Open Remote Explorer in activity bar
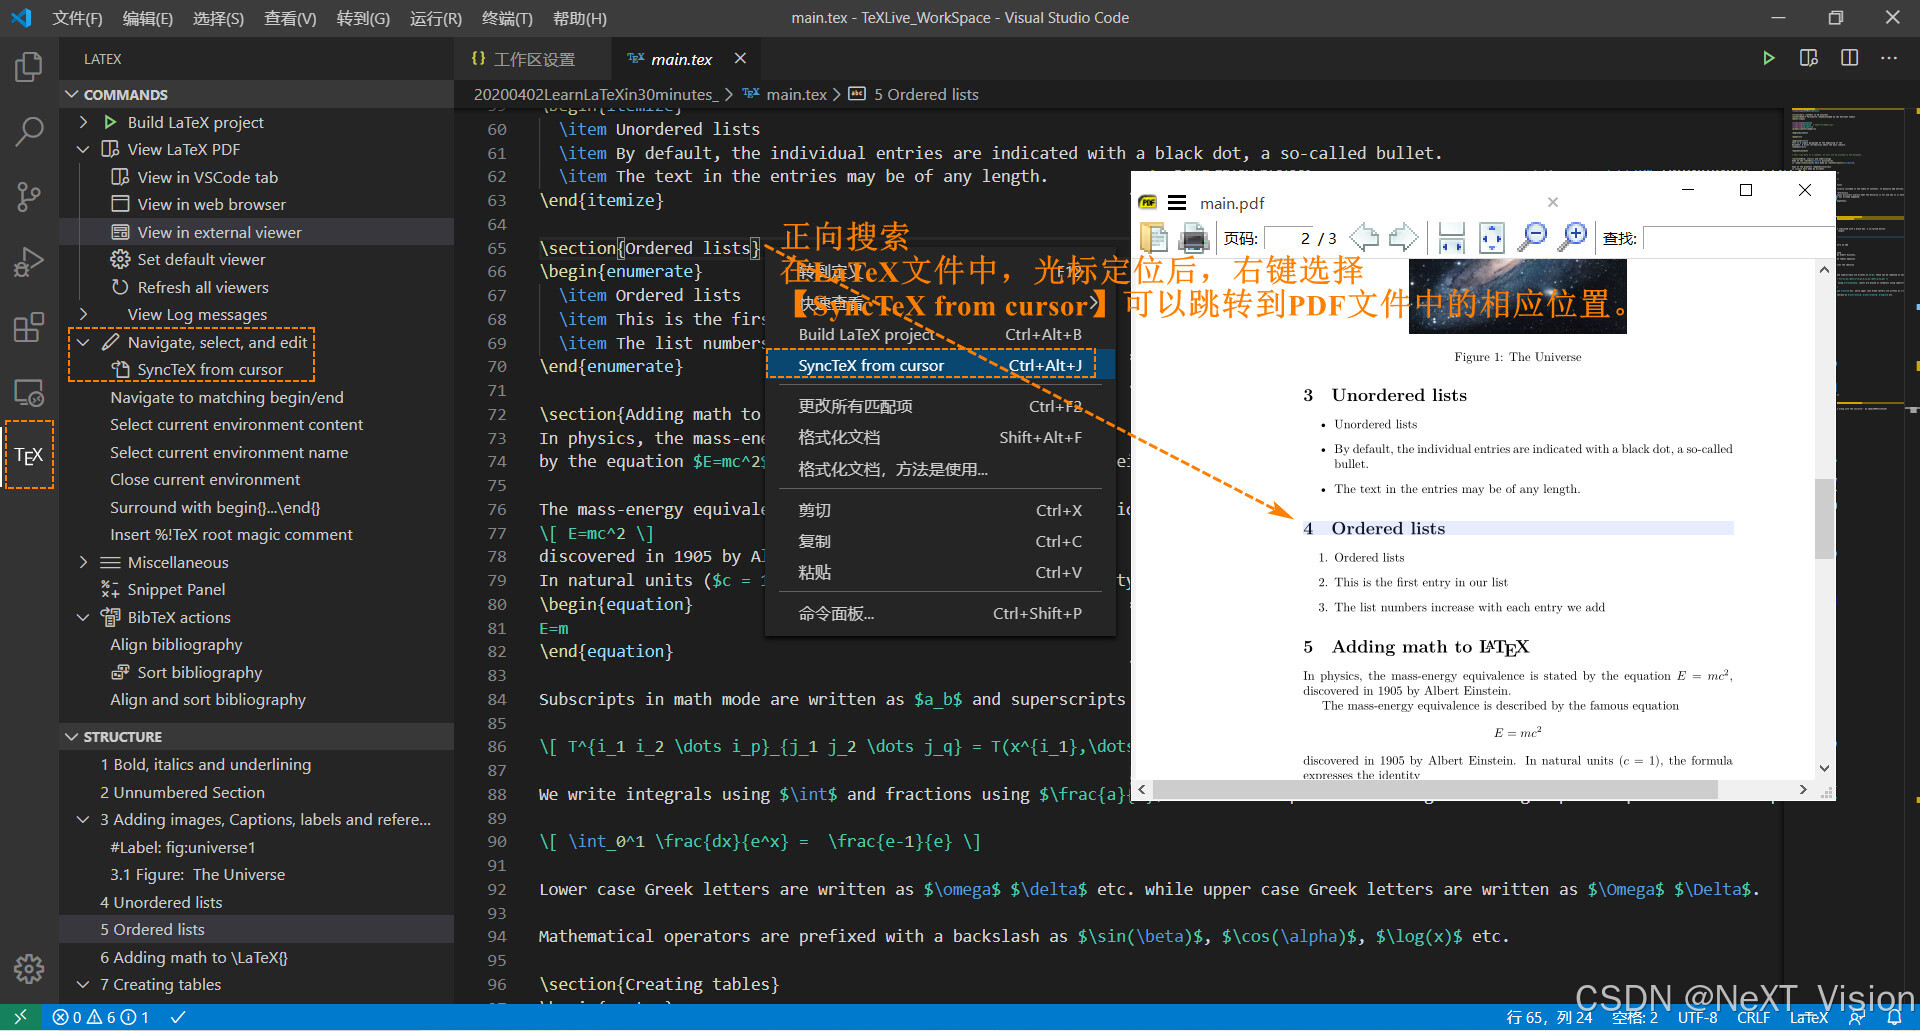 tap(29, 392)
